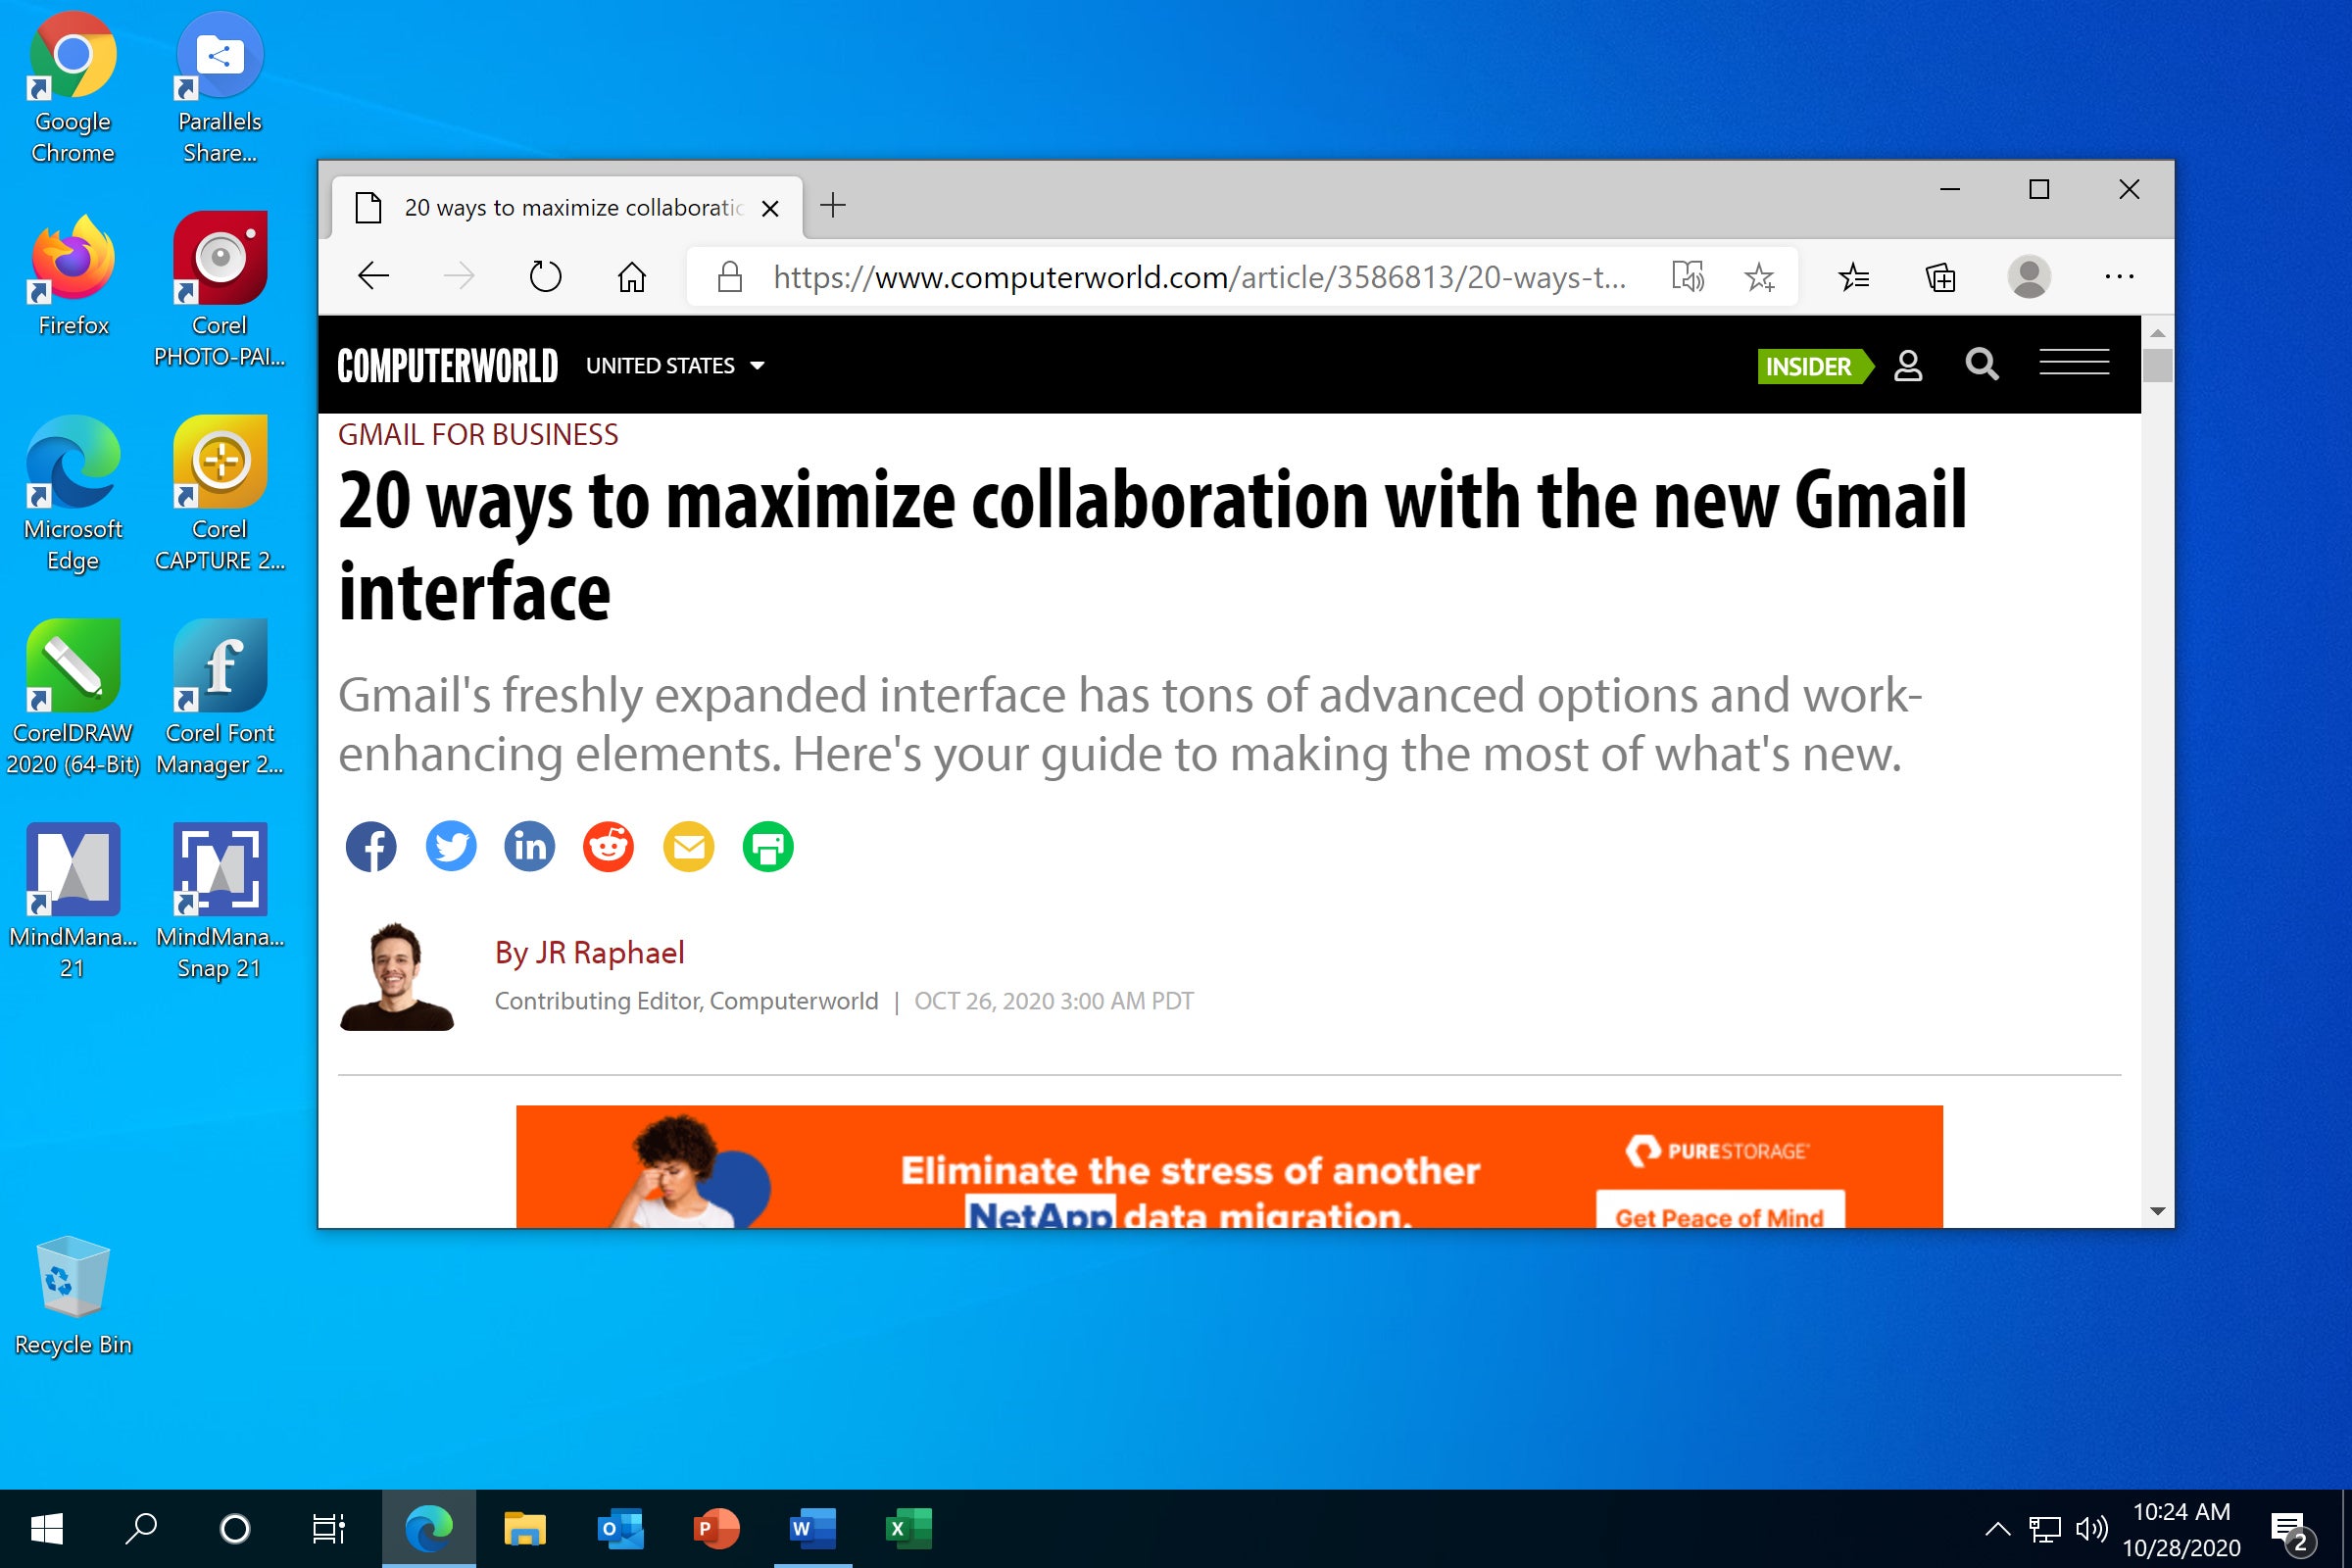Launch Excel from the taskbar
This screenshot has height=1568, width=2352.
click(x=908, y=1528)
